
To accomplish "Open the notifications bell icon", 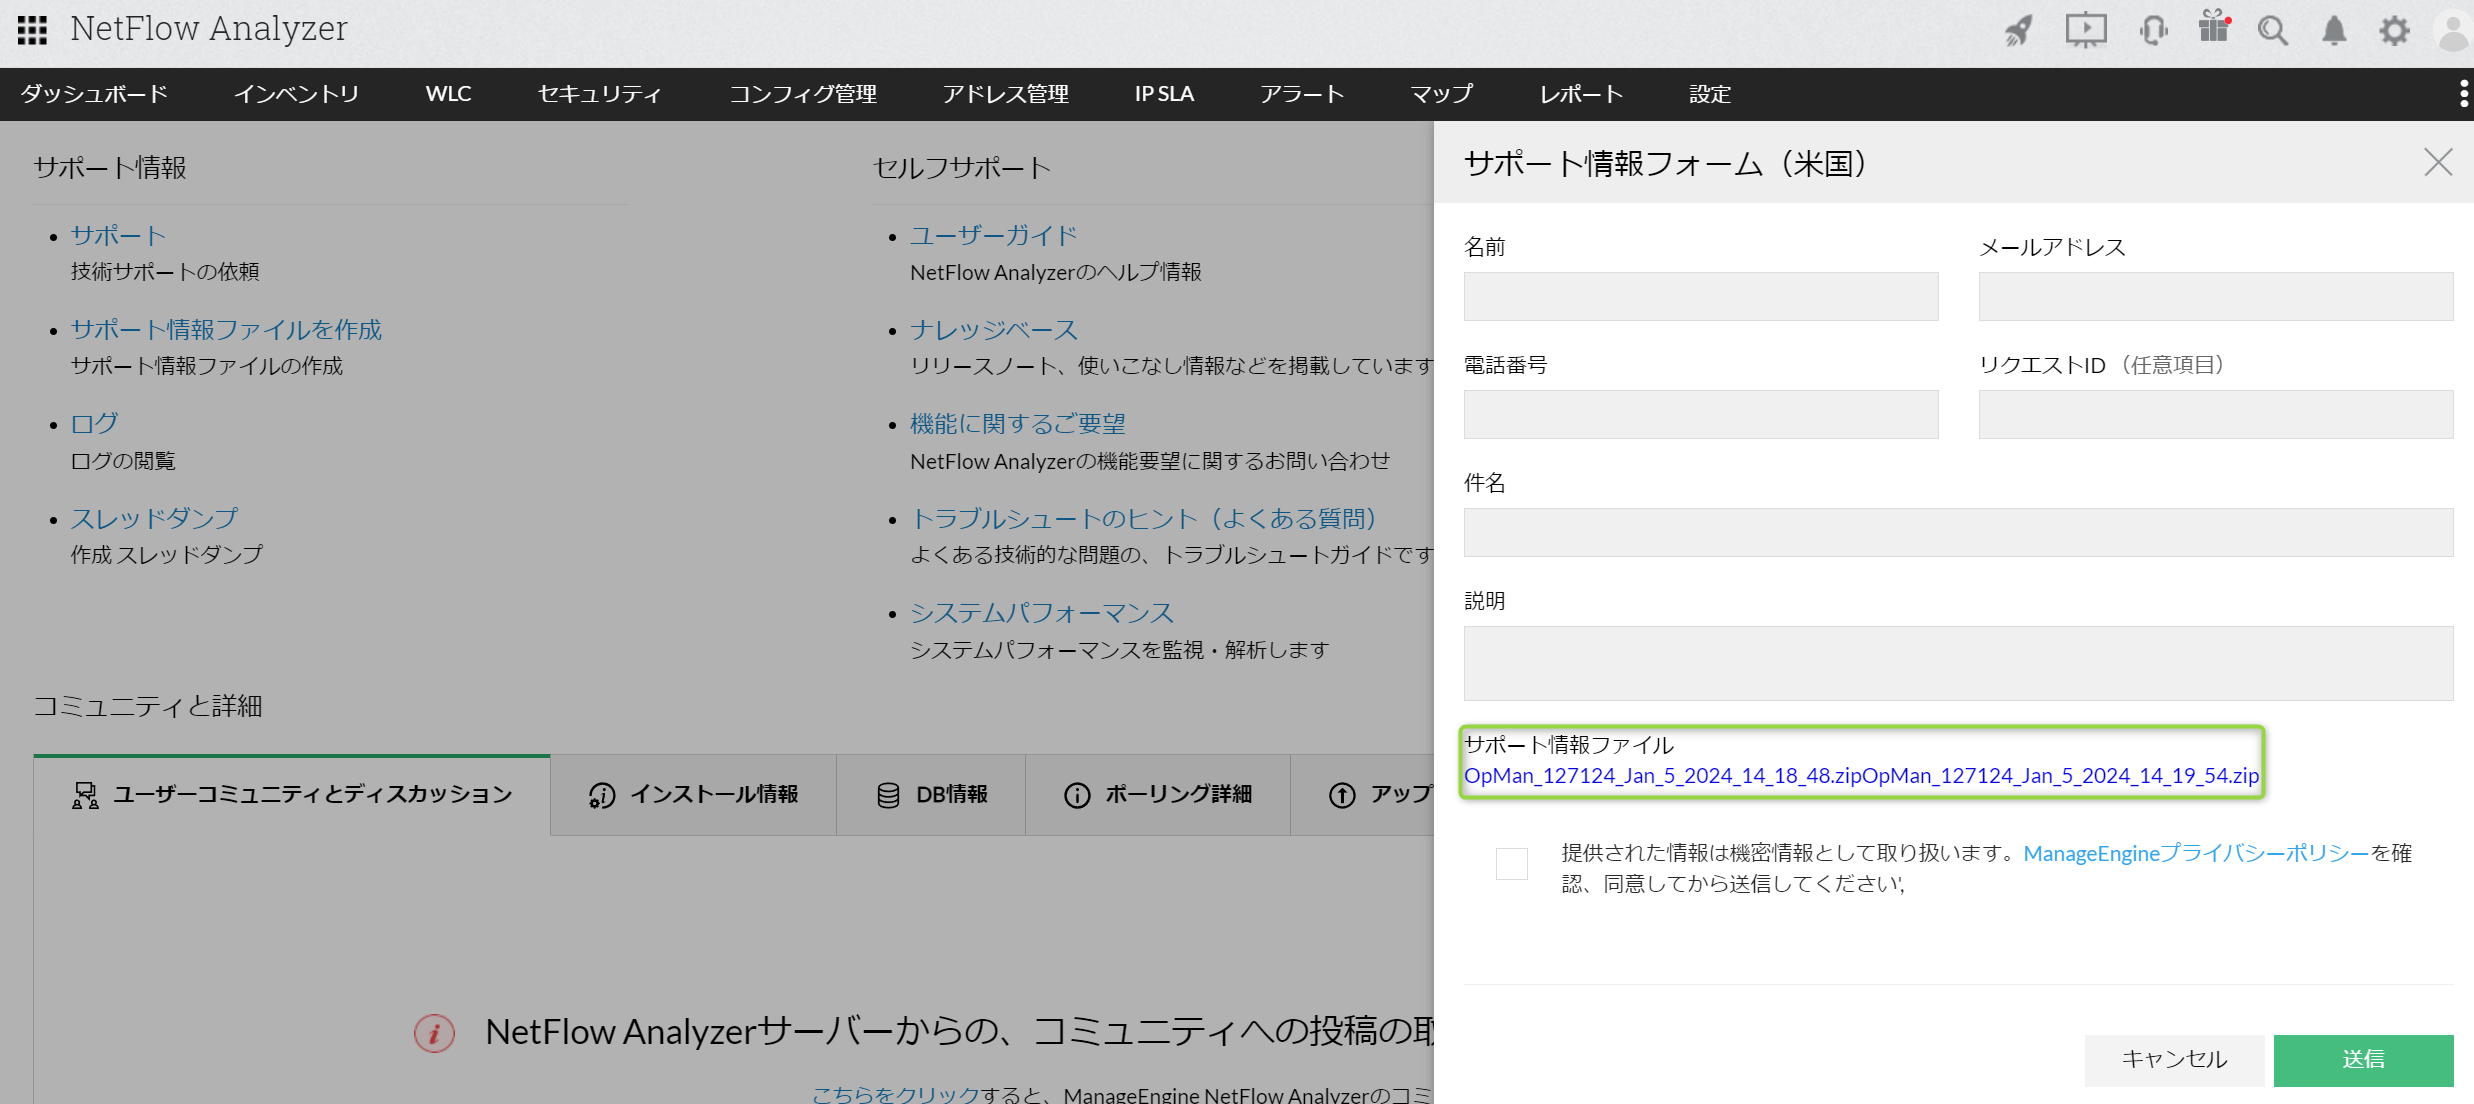I will [2334, 31].
